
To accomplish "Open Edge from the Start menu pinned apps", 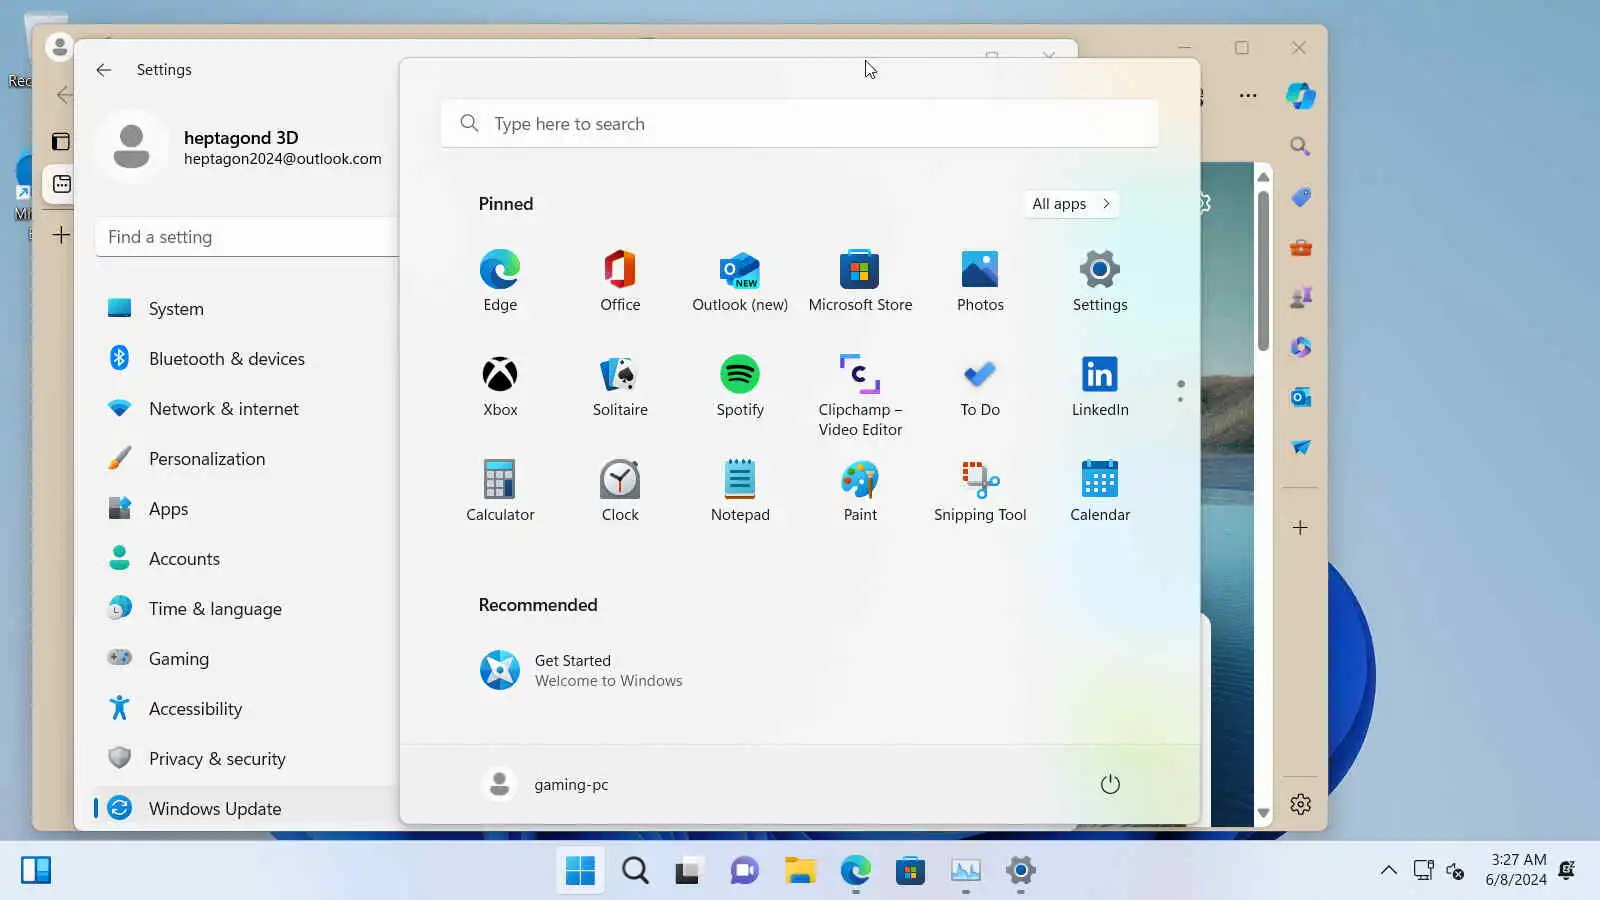I will click(500, 281).
